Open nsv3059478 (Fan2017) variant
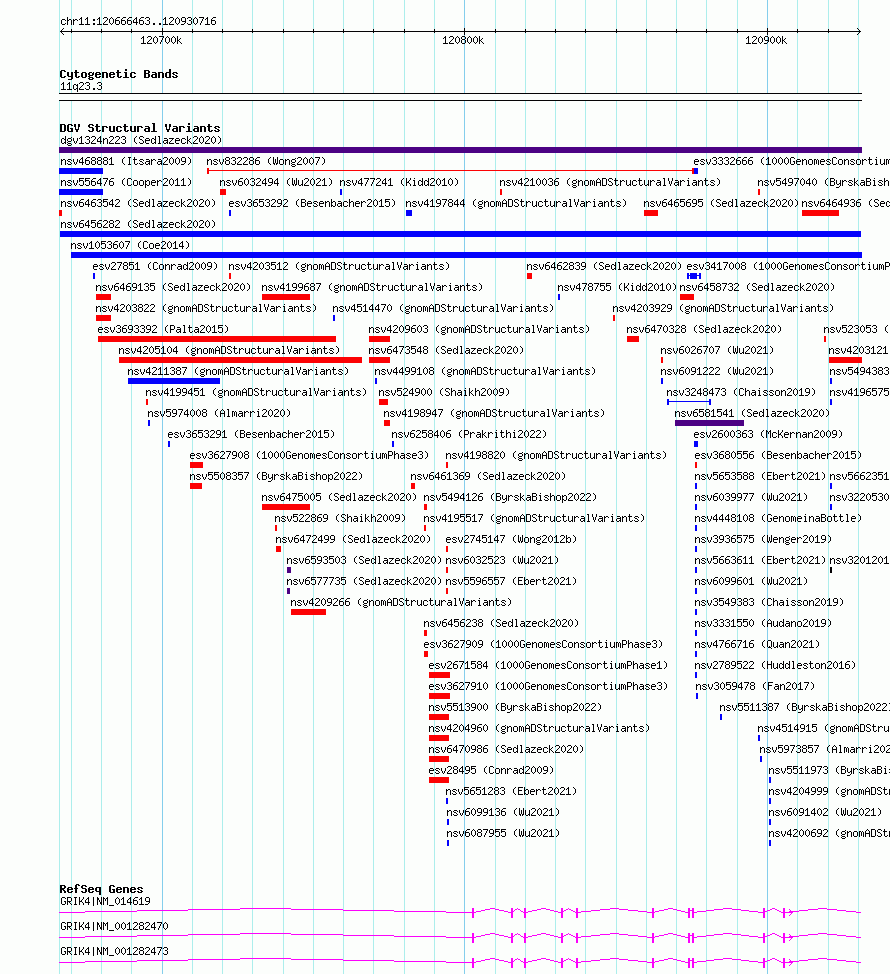 [755, 687]
